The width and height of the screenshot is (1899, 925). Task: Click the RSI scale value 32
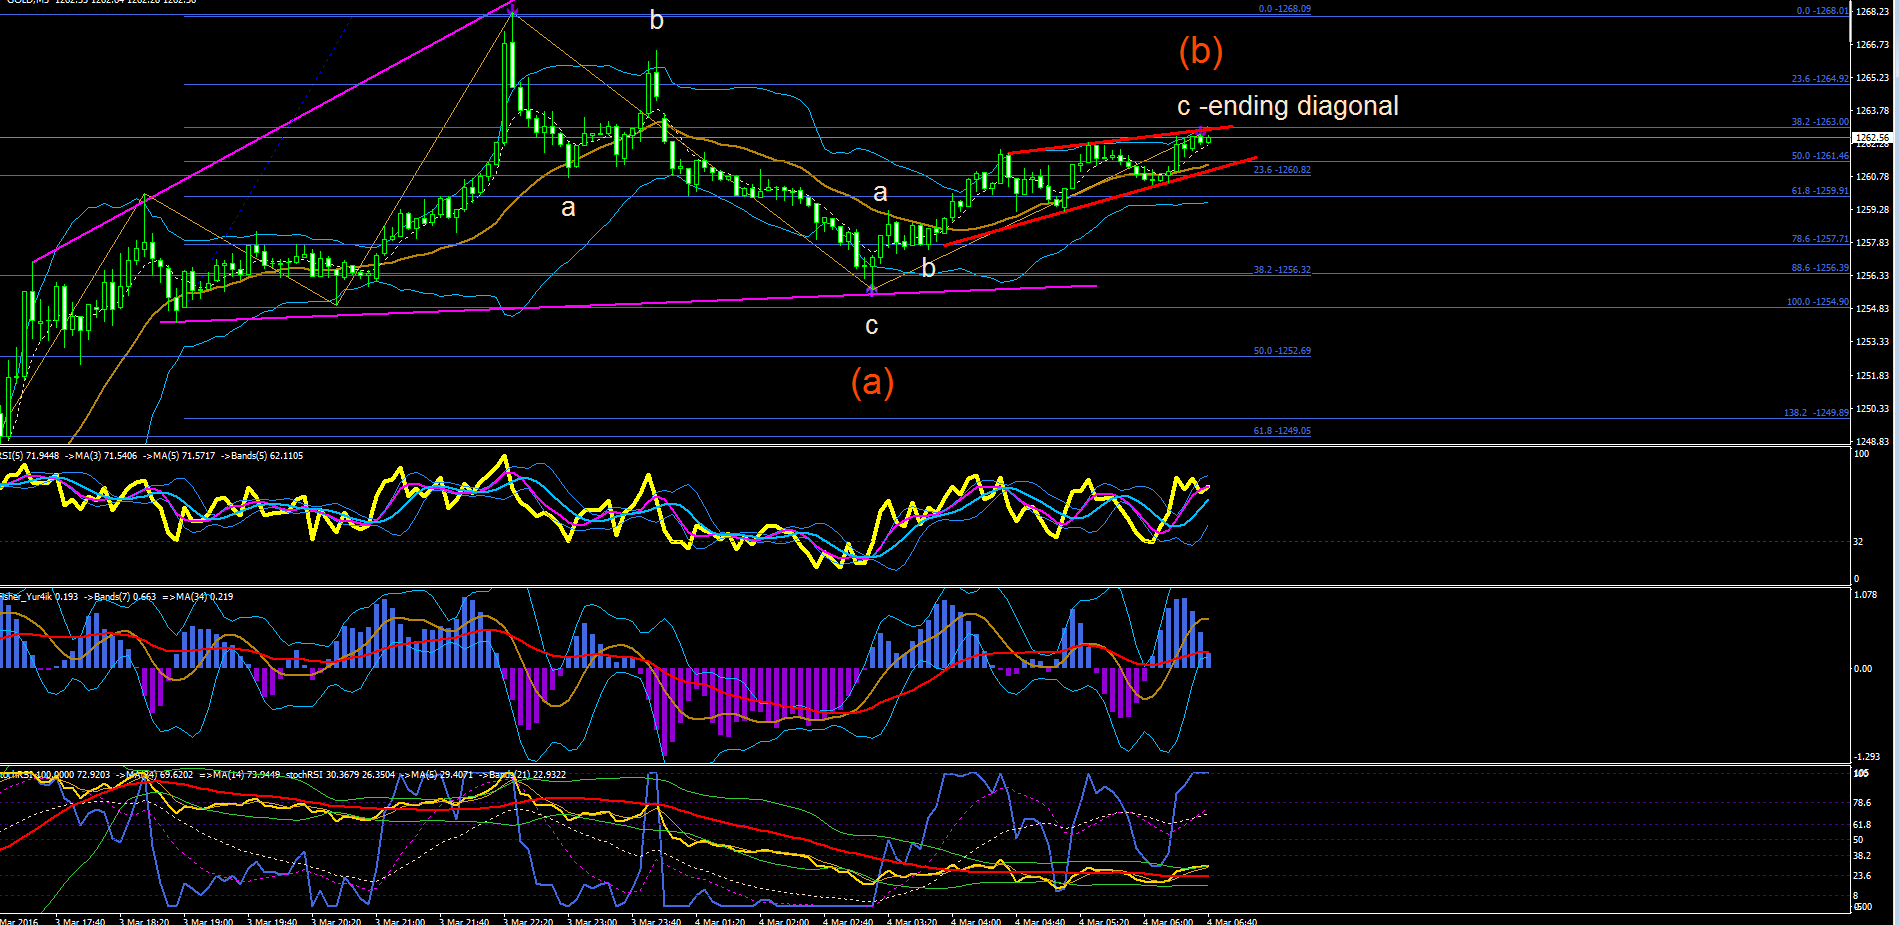tap(1859, 541)
